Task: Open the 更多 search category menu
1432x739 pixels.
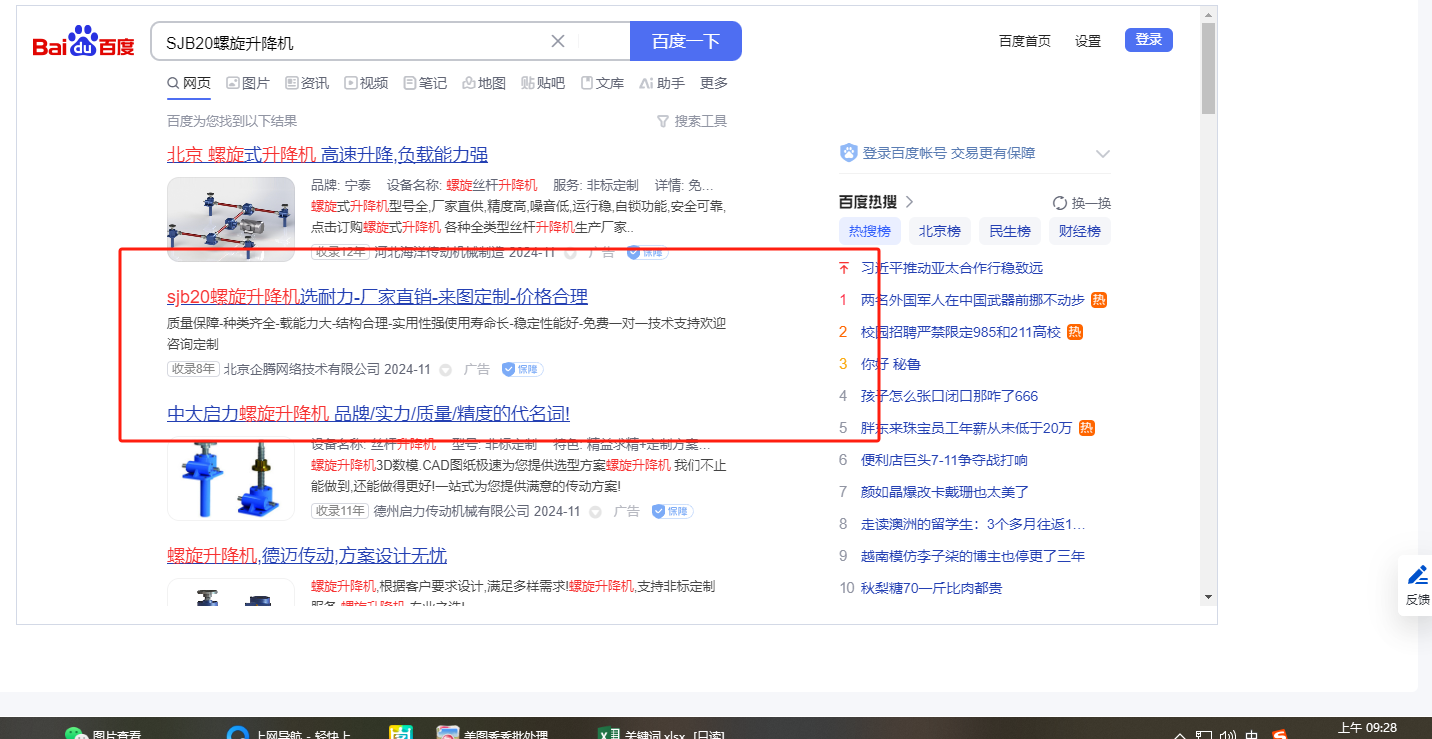Action: click(714, 83)
